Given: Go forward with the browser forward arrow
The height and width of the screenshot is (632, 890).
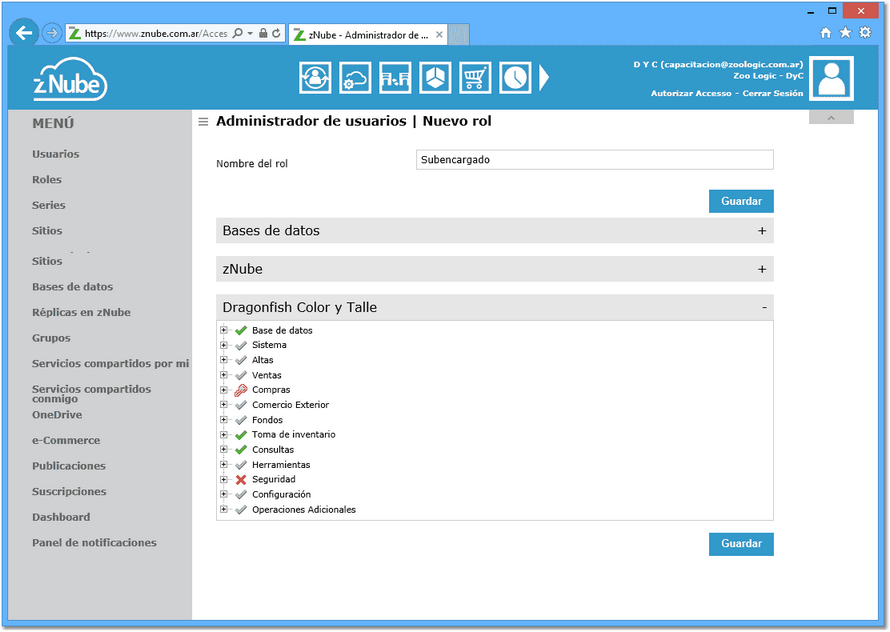Looking at the screenshot, I should pos(52,33).
